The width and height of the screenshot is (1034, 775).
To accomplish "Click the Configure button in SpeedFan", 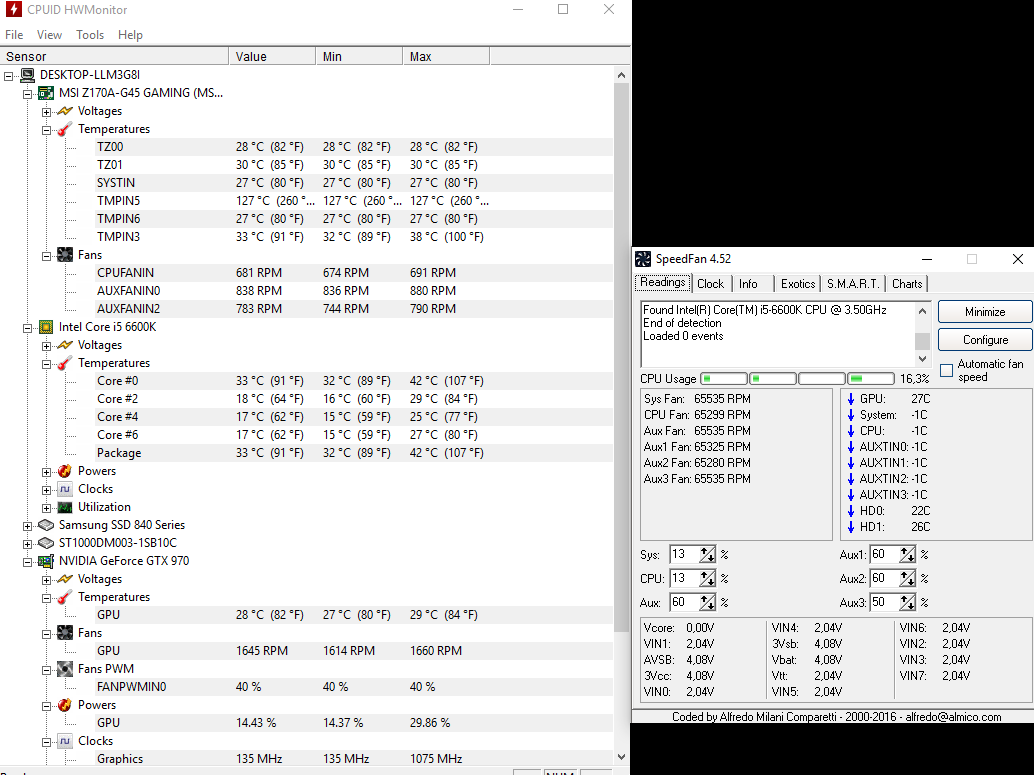I will click(x=985, y=340).
